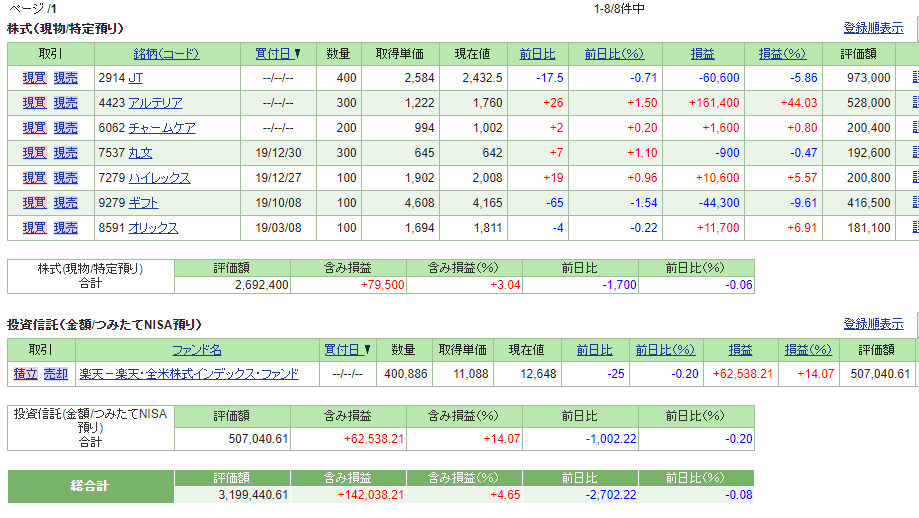
Task: Select 評価額 cell 973,000 for JT
Action: click(869, 78)
